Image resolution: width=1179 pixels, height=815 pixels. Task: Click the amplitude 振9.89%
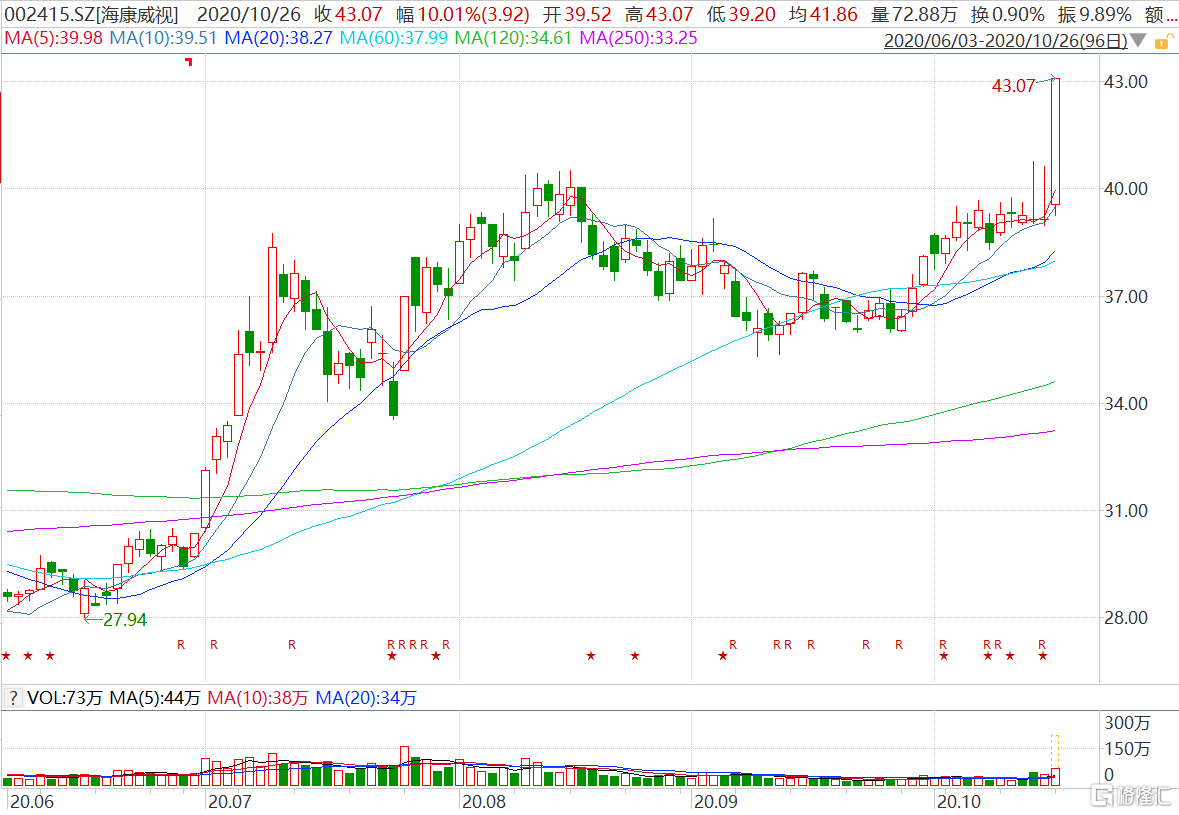pyautogui.click(x=1094, y=14)
